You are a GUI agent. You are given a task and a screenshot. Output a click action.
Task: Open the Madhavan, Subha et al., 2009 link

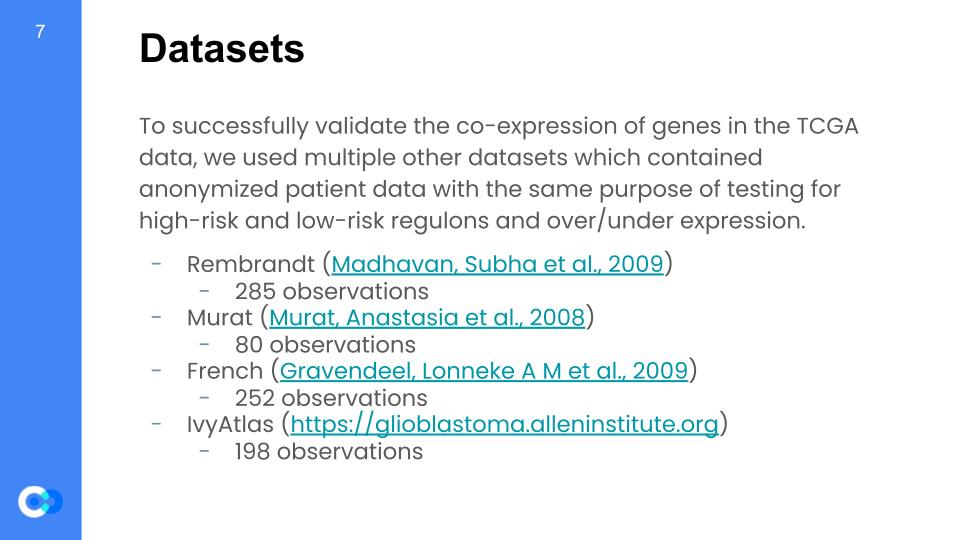click(497, 265)
